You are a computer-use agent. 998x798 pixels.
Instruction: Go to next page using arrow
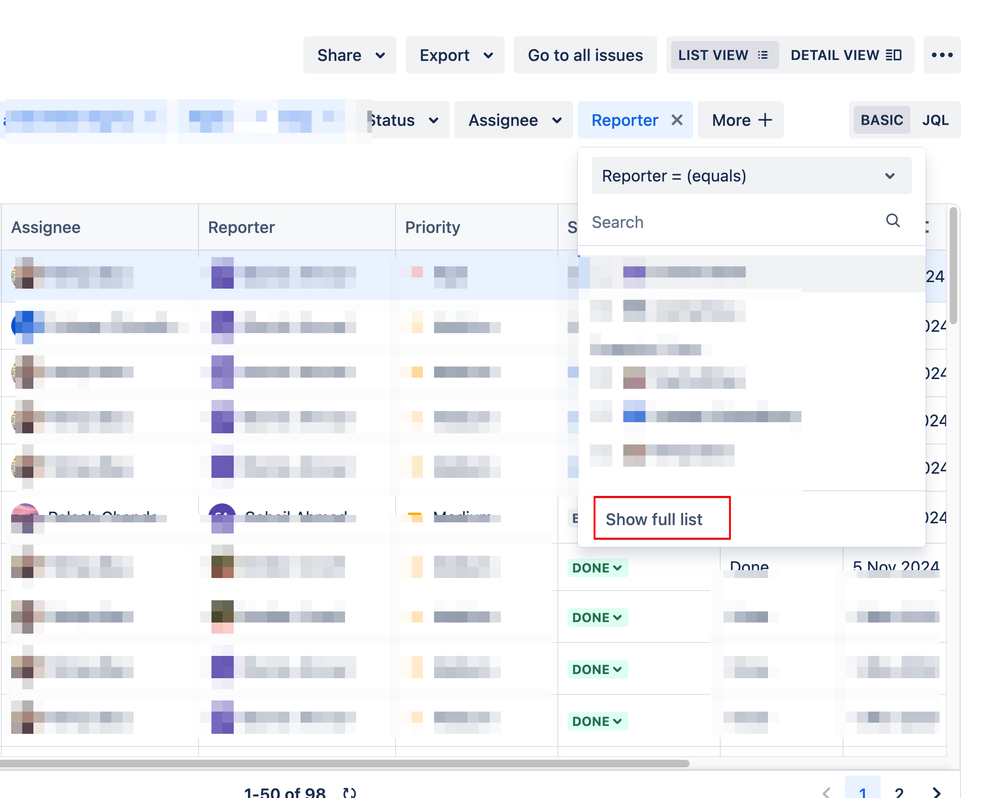[937, 792]
